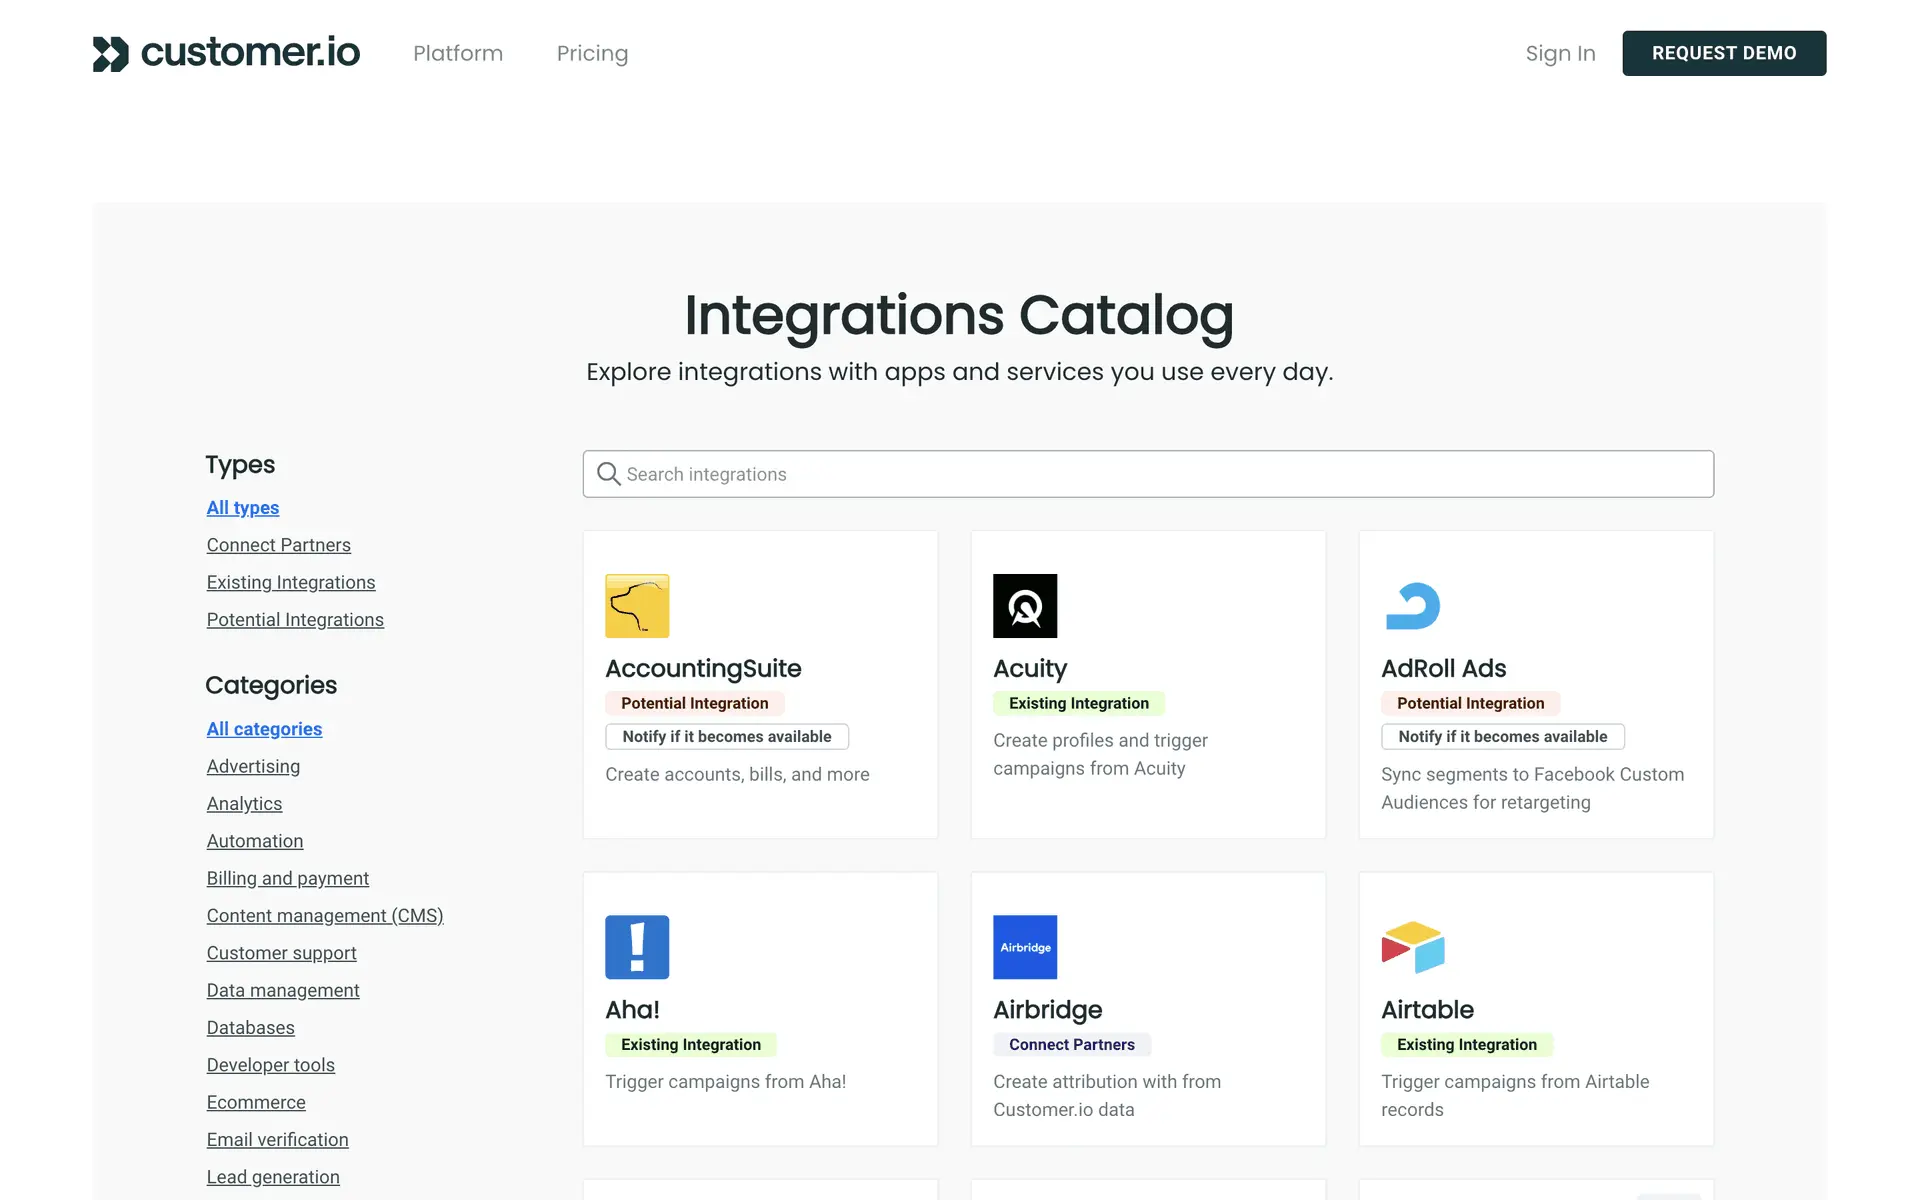Filter by Billing and payment category

tap(288, 878)
